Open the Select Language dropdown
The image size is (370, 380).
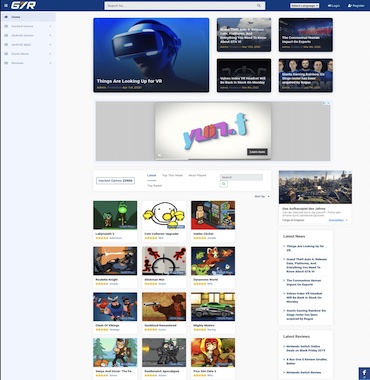coord(305,6)
